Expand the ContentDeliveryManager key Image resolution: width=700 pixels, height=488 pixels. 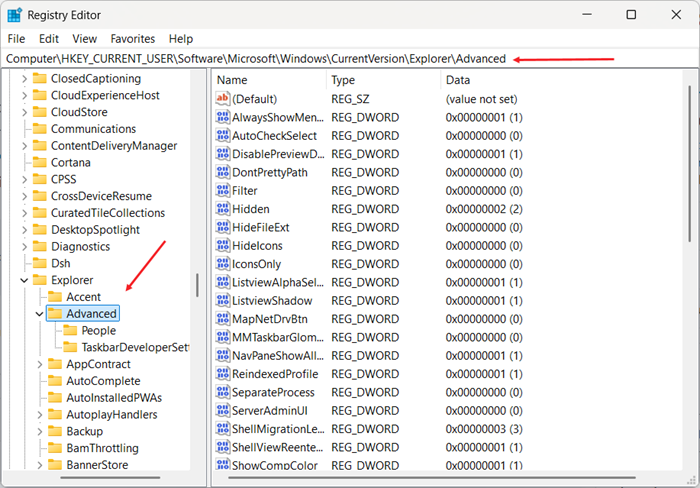pos(25,146)
